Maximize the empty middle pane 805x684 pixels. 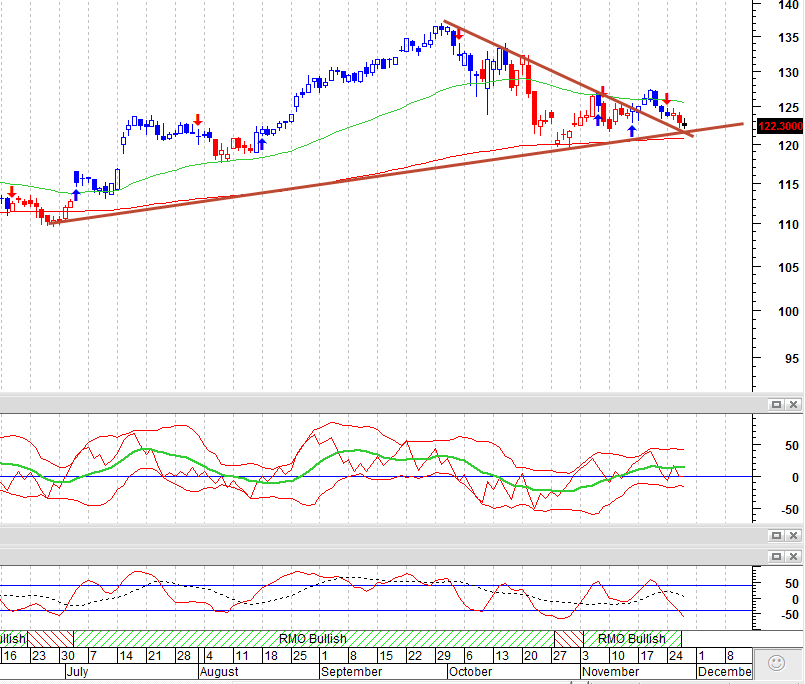[x=776, y=536]
